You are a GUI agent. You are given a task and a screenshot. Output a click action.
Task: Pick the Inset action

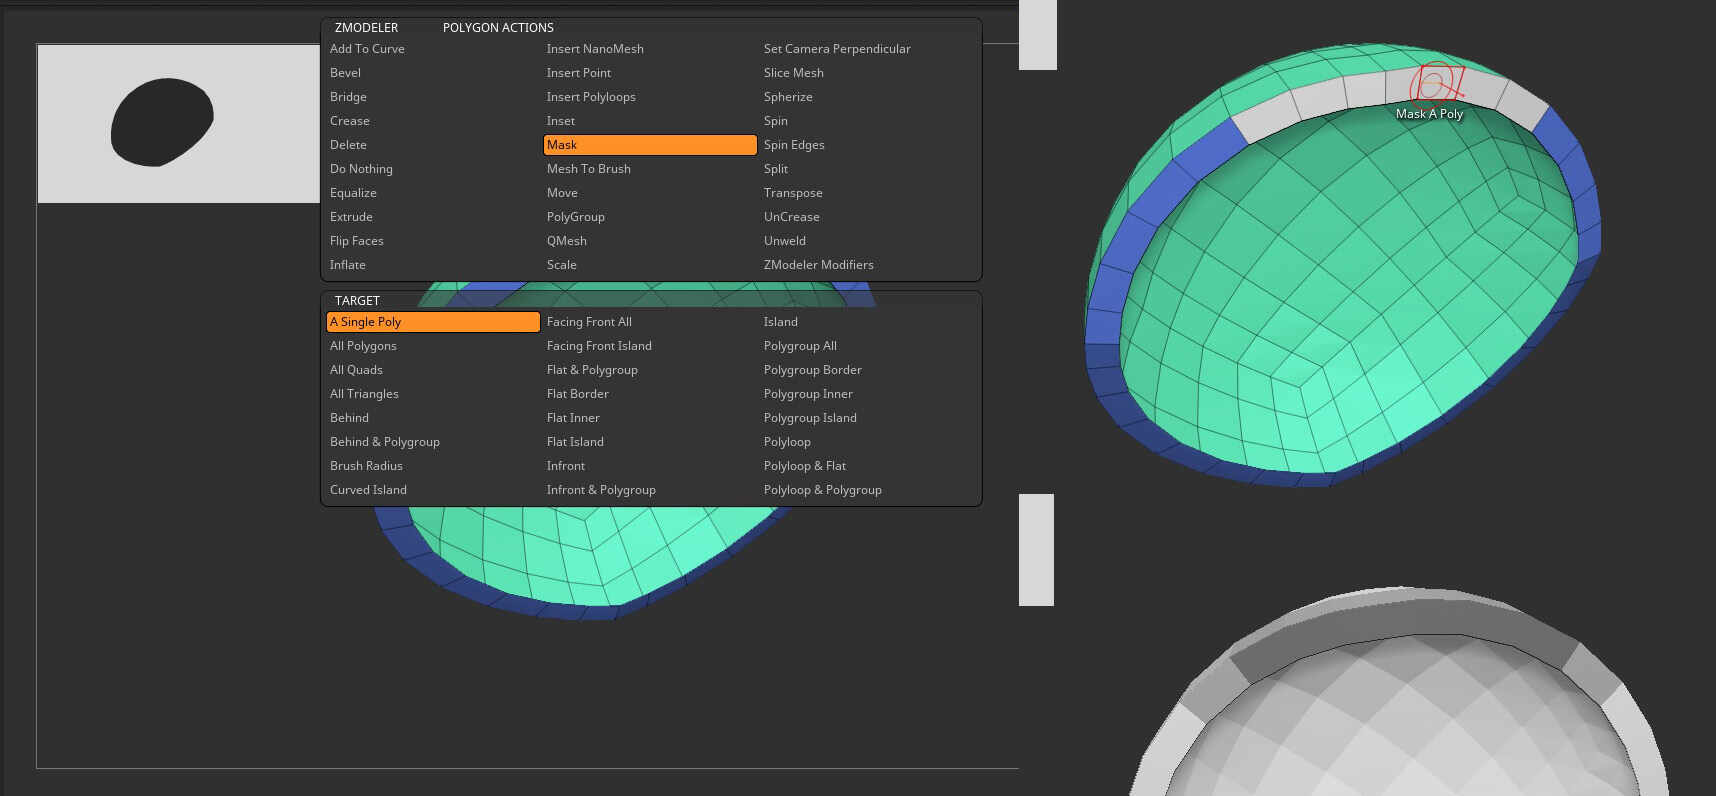point(560,121)
